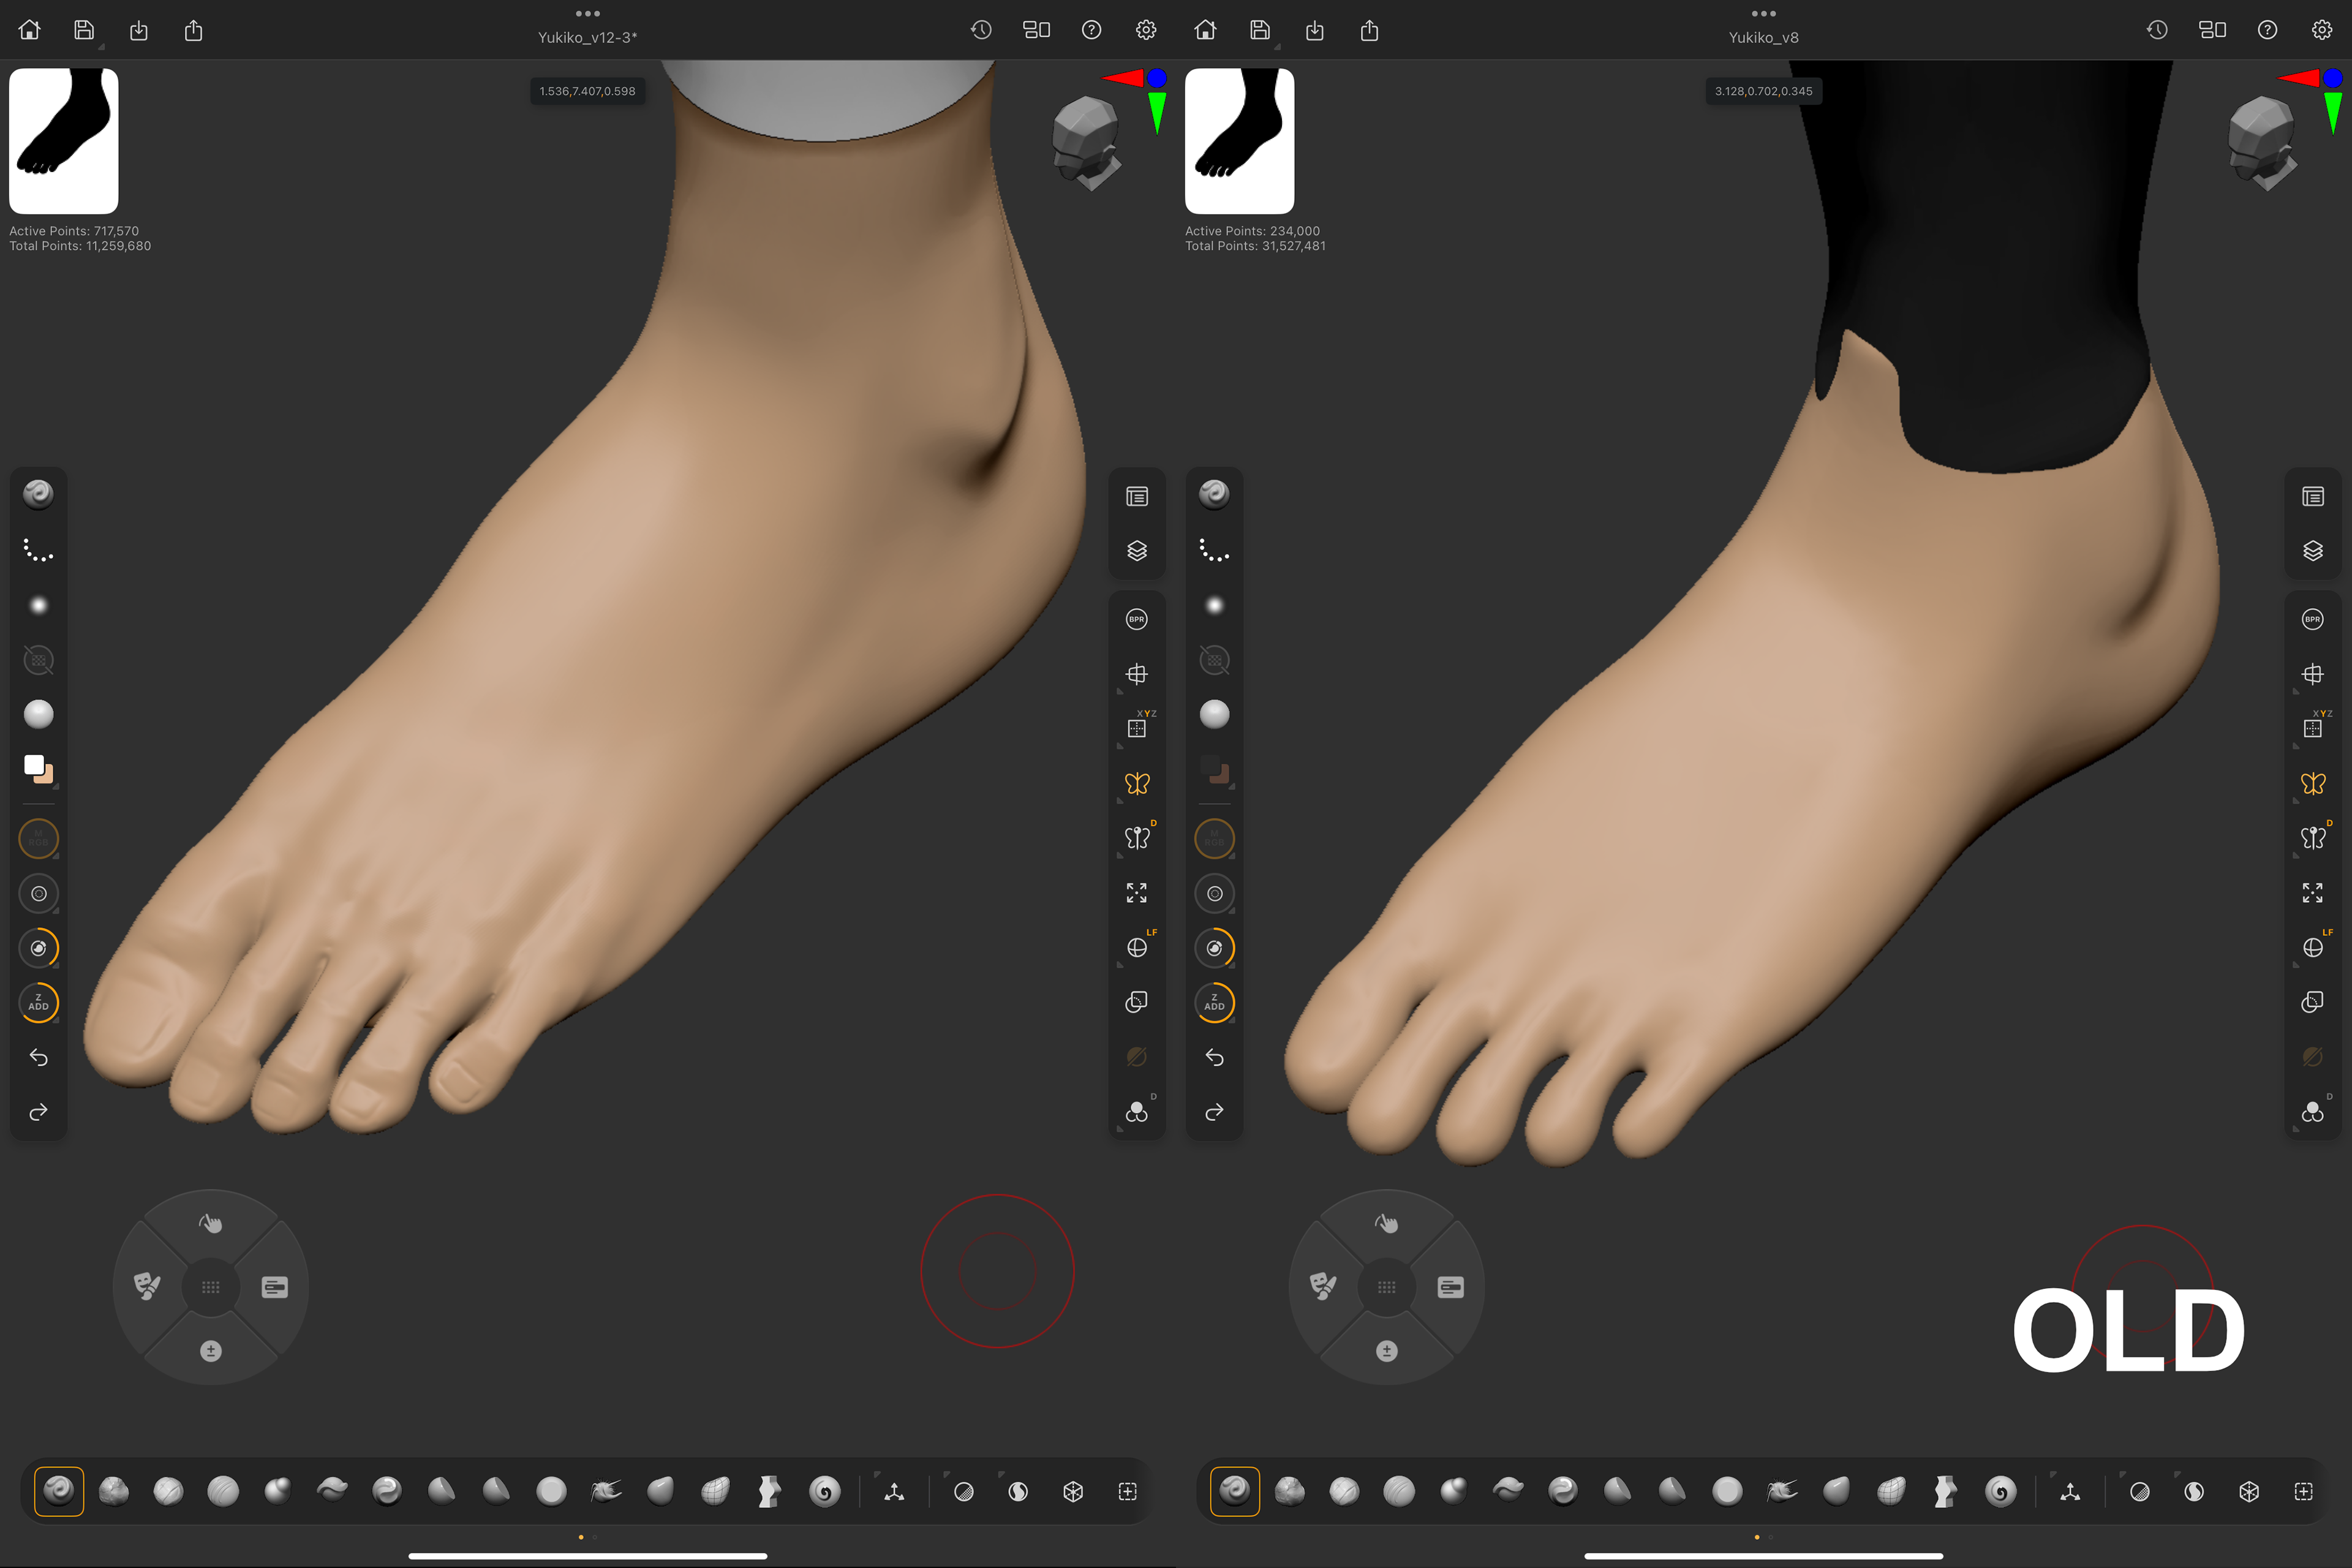Screen dimensions: 2352x1568
Task: Toggle local symmetry LF icon in right window
Action: click(2312, 947)
